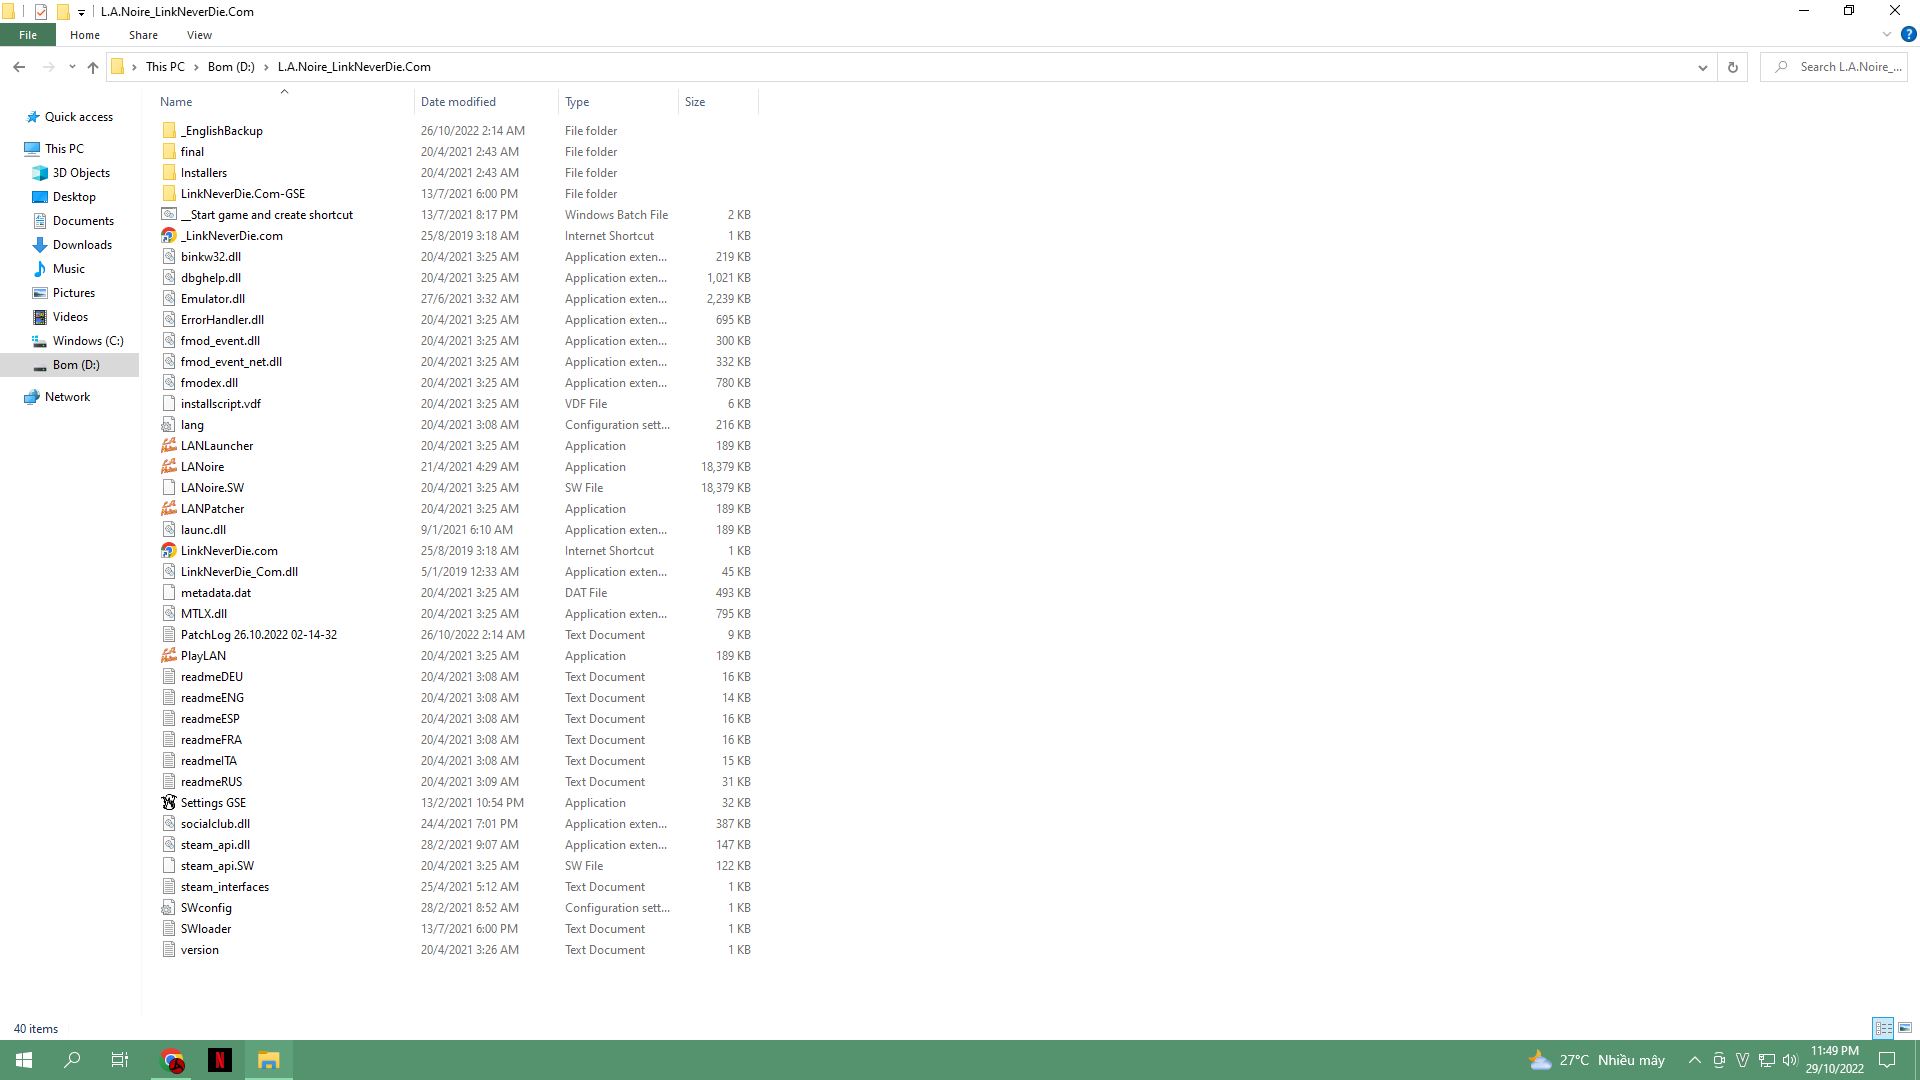Select the Settings GSE application icon
The height and width of the screenshot is (1080, 1920).
point(169,803)
